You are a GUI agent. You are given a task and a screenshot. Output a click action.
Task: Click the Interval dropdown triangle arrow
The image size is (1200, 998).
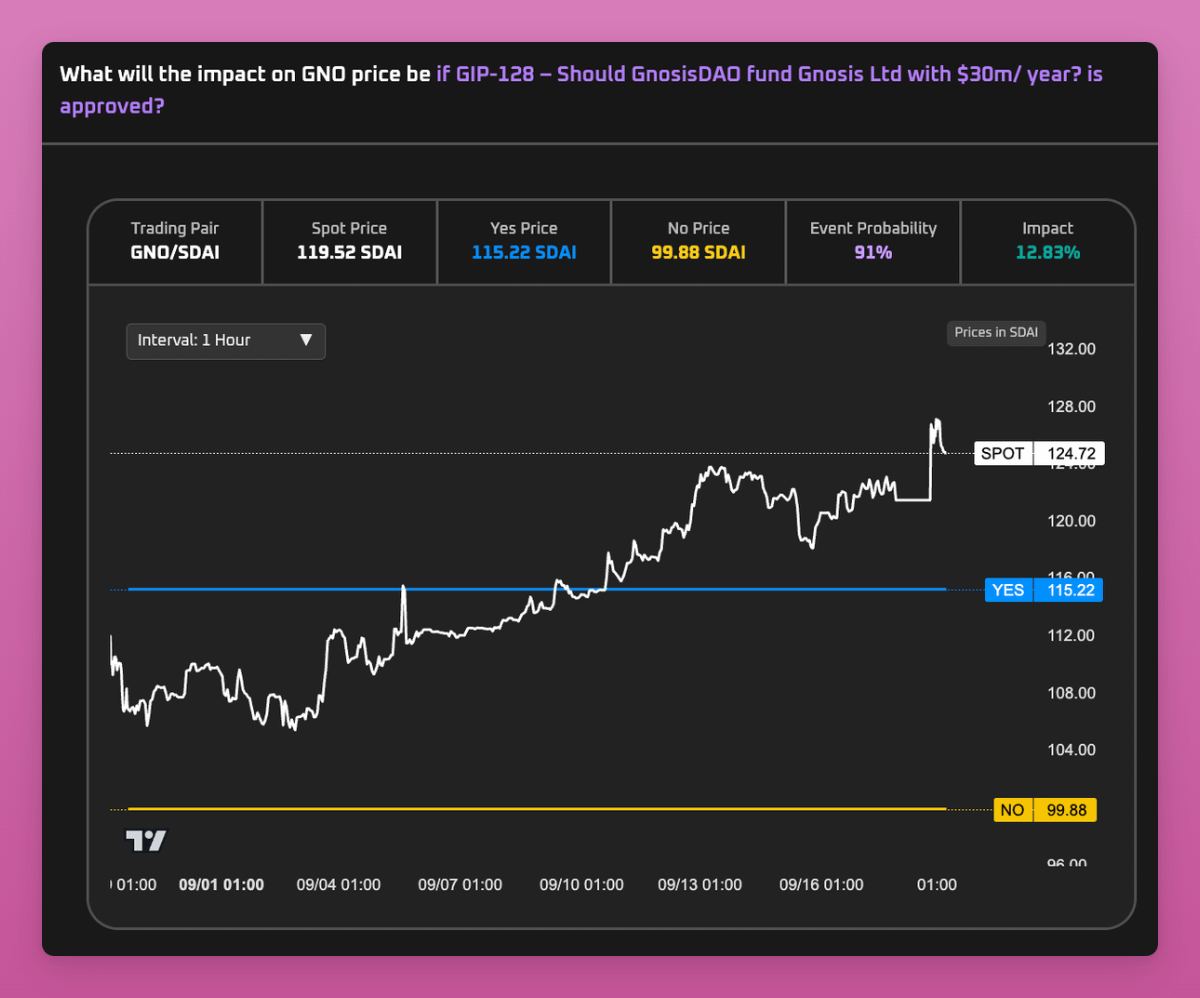(306, 340)
